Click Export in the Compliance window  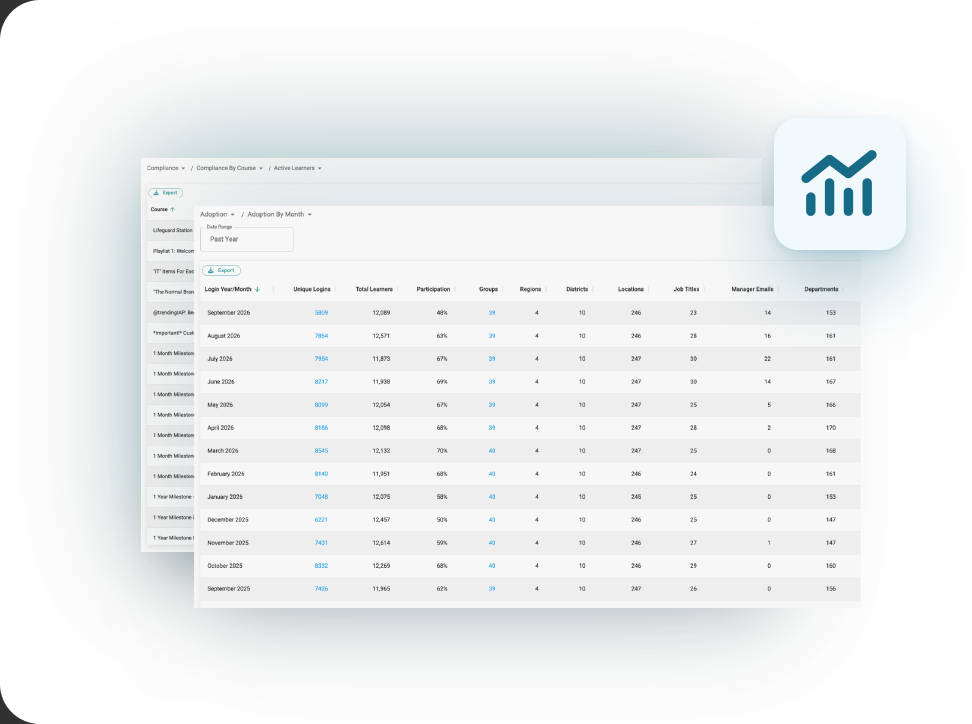166,193
